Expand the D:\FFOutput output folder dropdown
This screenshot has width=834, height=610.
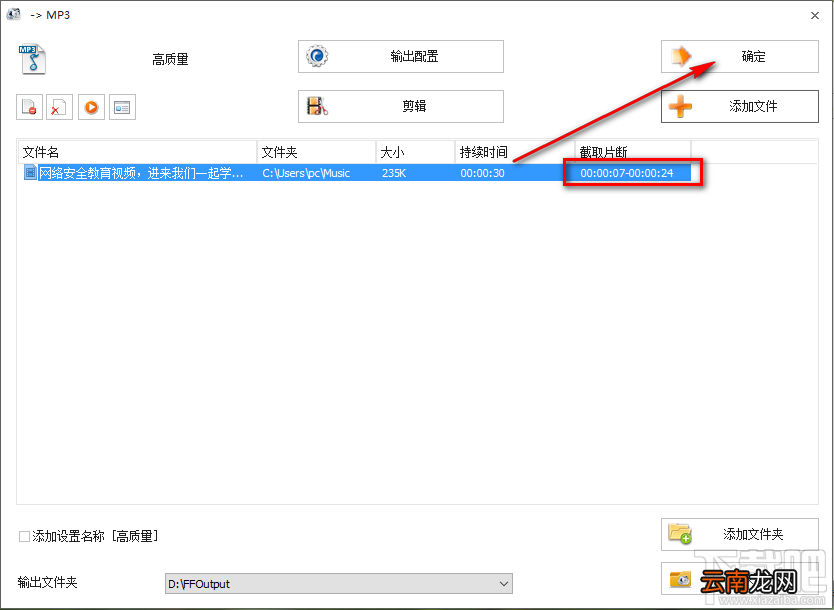pos(504,584)
